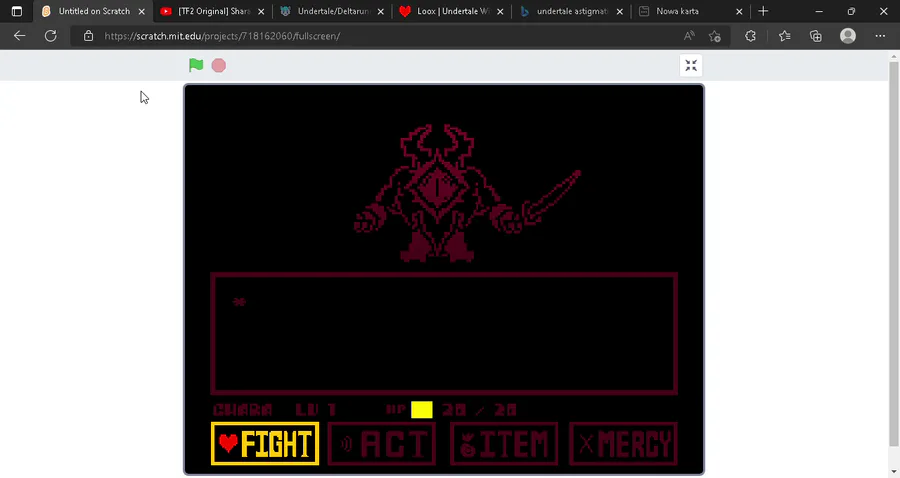View site information lock icon
This screenshot has height=478, width=900.
(88, 36)
